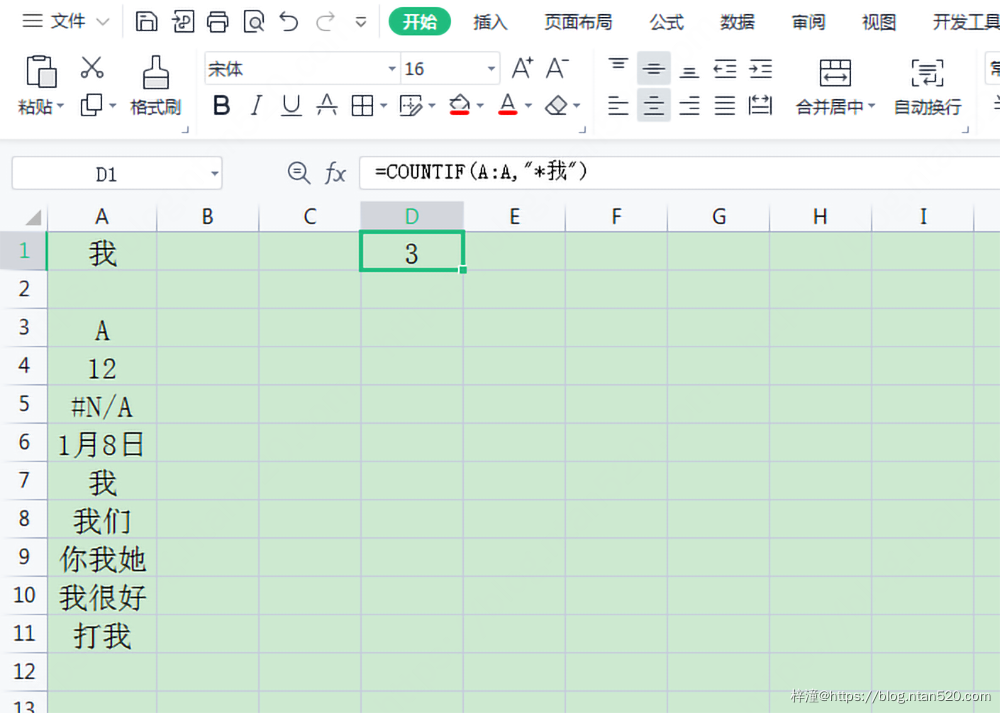Select top vertical align icon
Image resolution: width=1000 pixels, height=713 pixels.
point(617,68)
